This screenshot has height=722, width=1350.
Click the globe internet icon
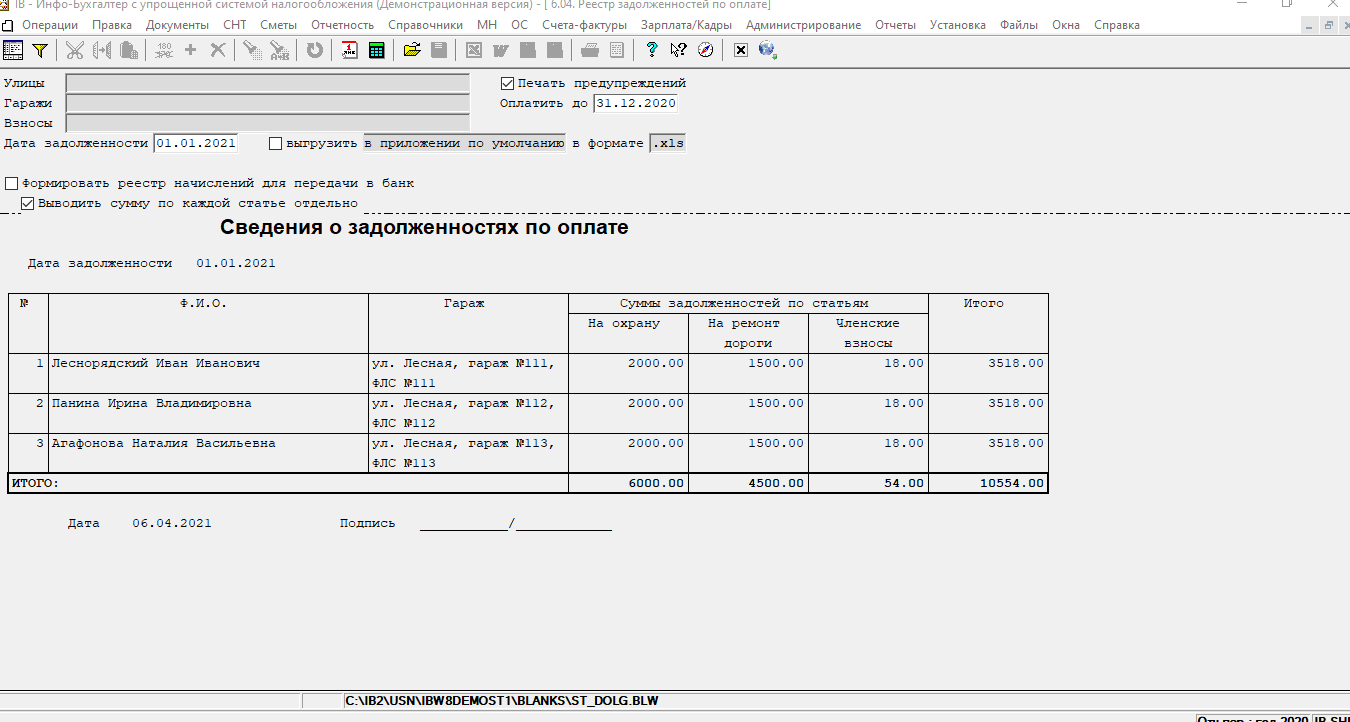point(767,49)
